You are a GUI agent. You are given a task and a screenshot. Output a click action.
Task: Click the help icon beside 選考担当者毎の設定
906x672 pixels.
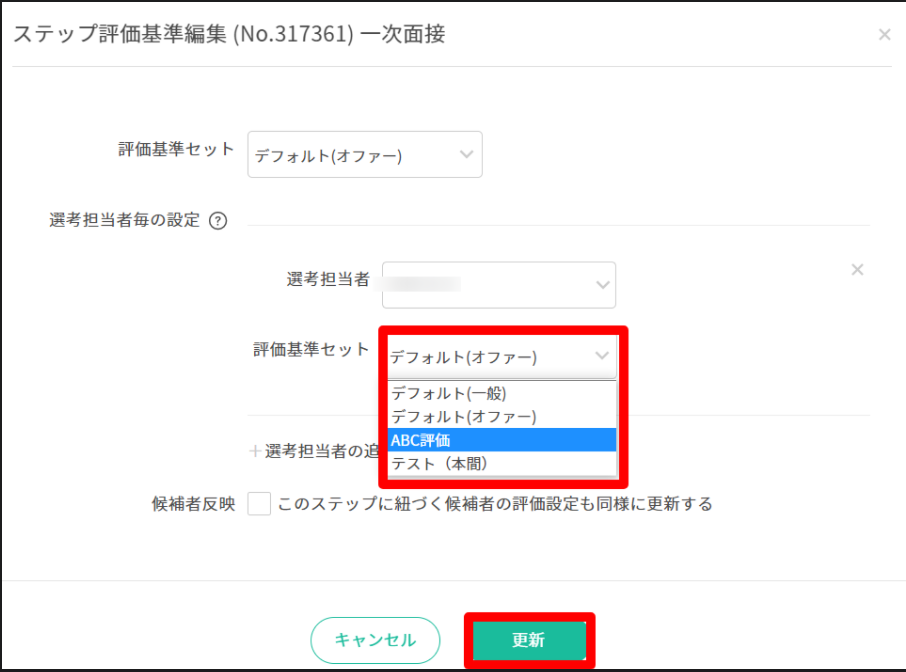(217, 221)
